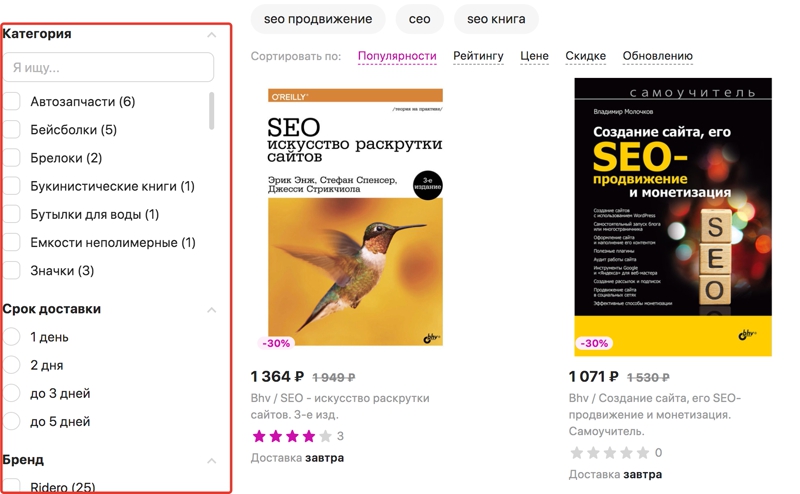Tick the Бутылки для воды checkbox
Image resolution: width=800 pixels, height=494 pixels.
12,214
